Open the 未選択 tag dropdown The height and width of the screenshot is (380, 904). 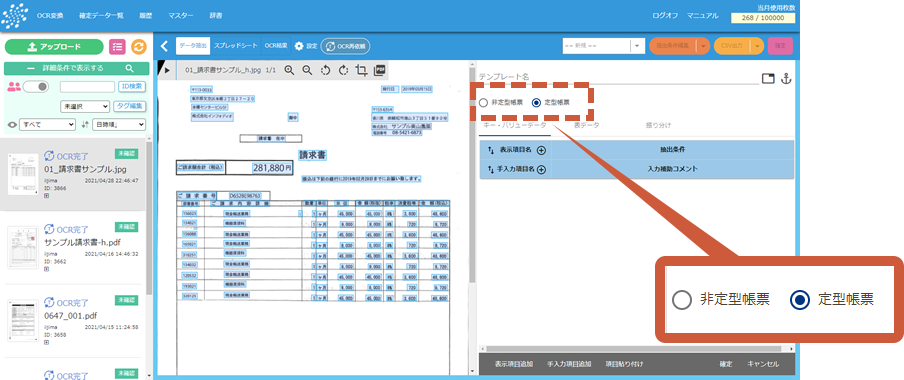click(x=85, y=107)
